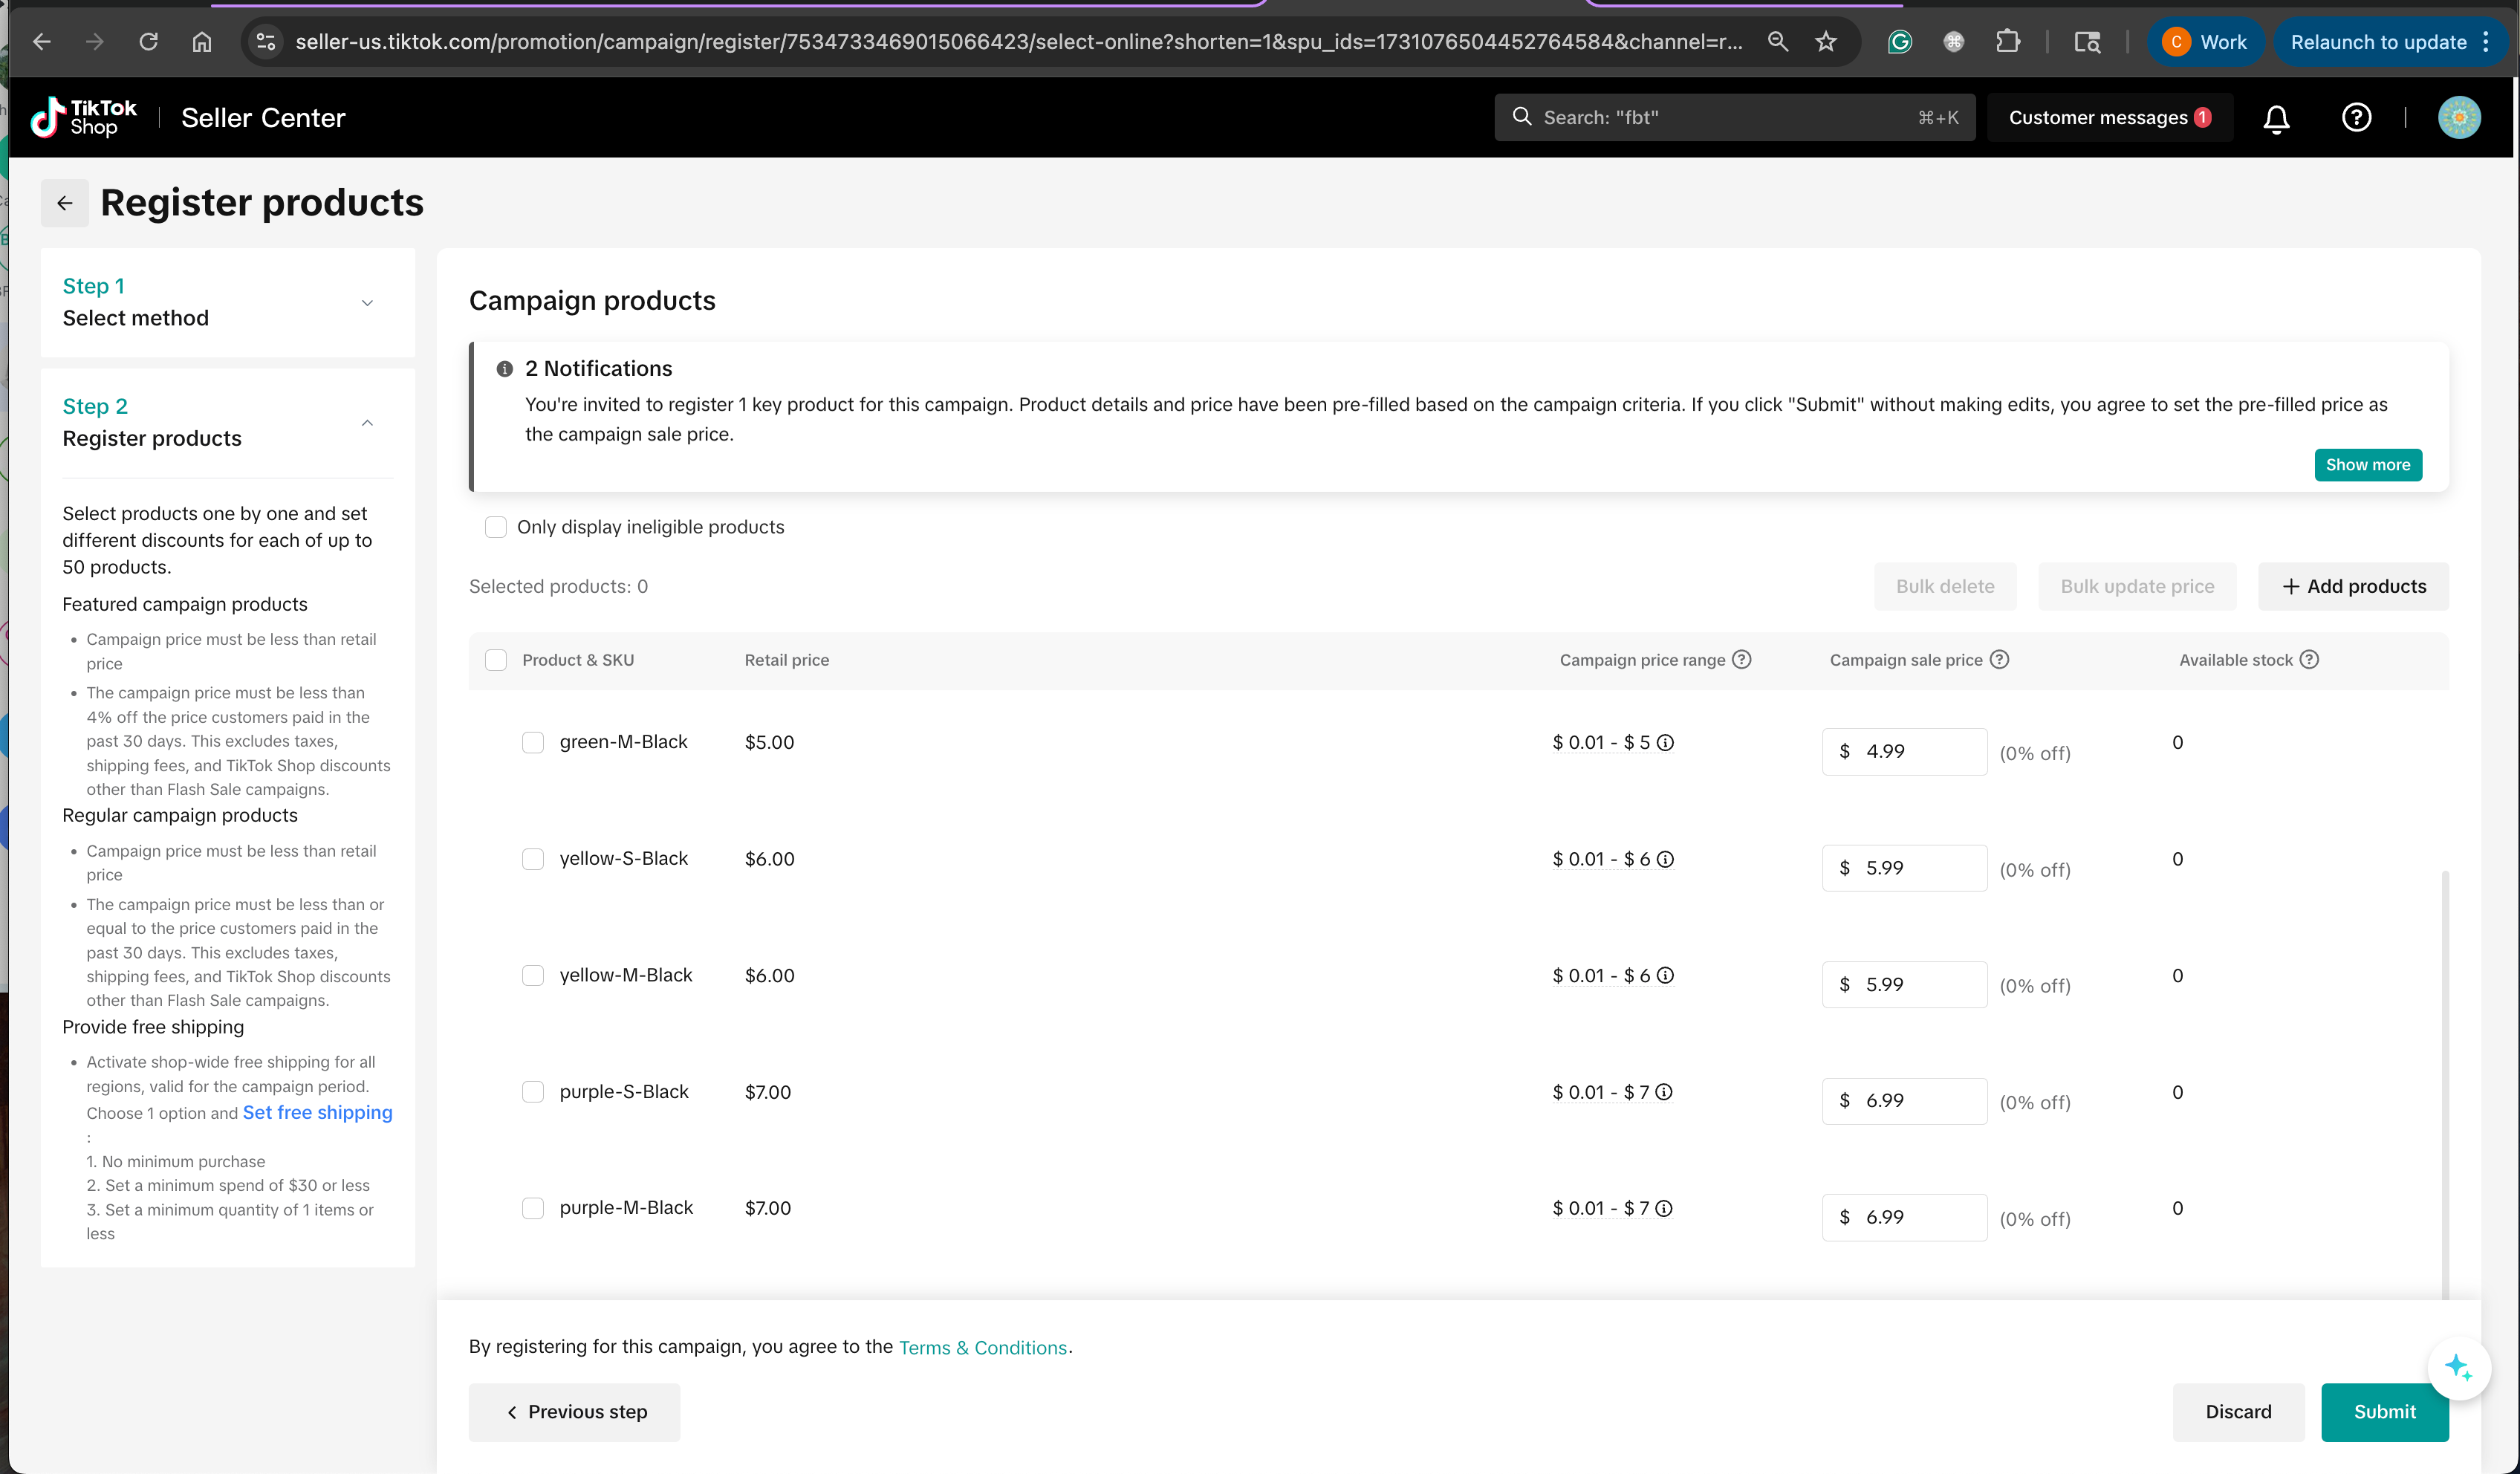The width and height of the screenshot is (2520, 1474).
Task: Click the Add products button
Action: pos(2353,587)
